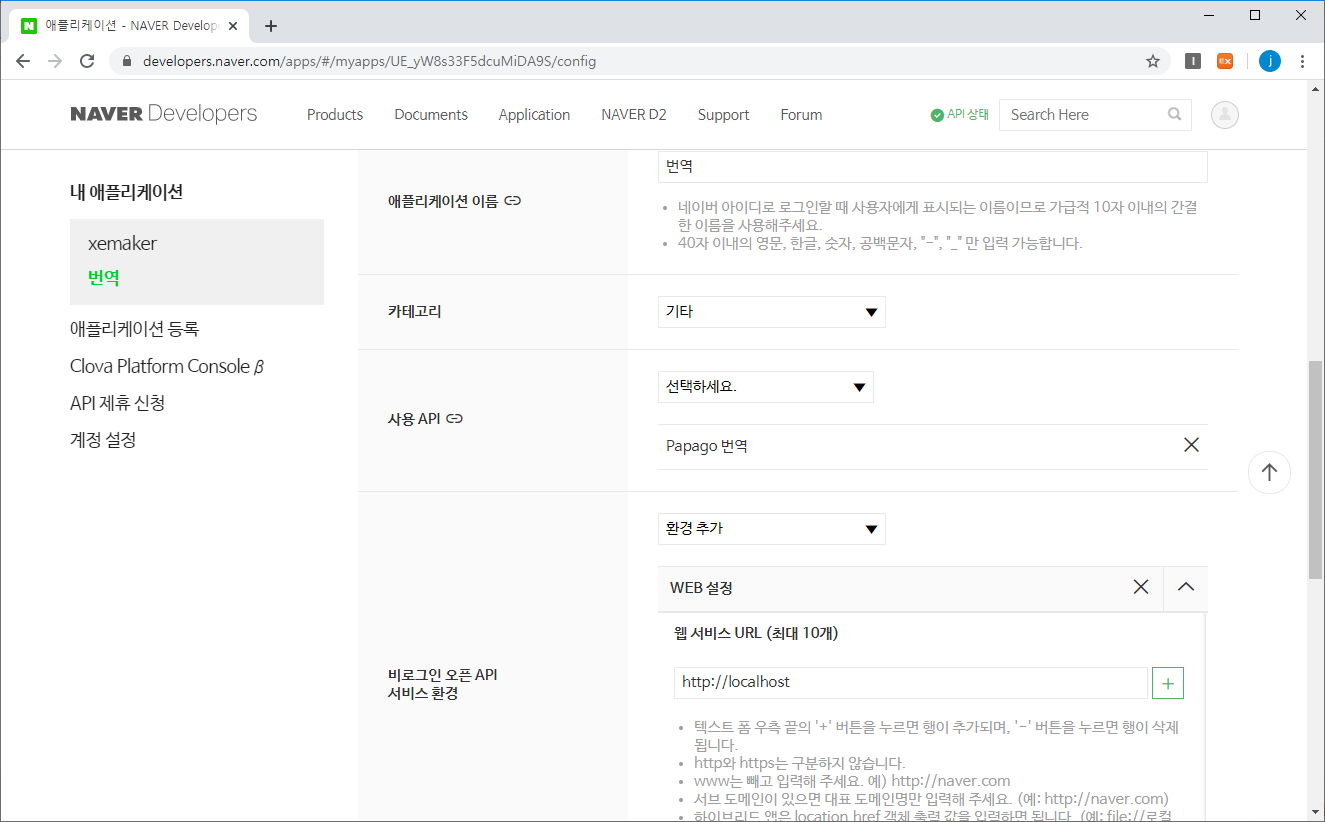Open Clova Platform Console sidebar link
The width and height of the screenshot is (1325, 822).
coord(167,366)
